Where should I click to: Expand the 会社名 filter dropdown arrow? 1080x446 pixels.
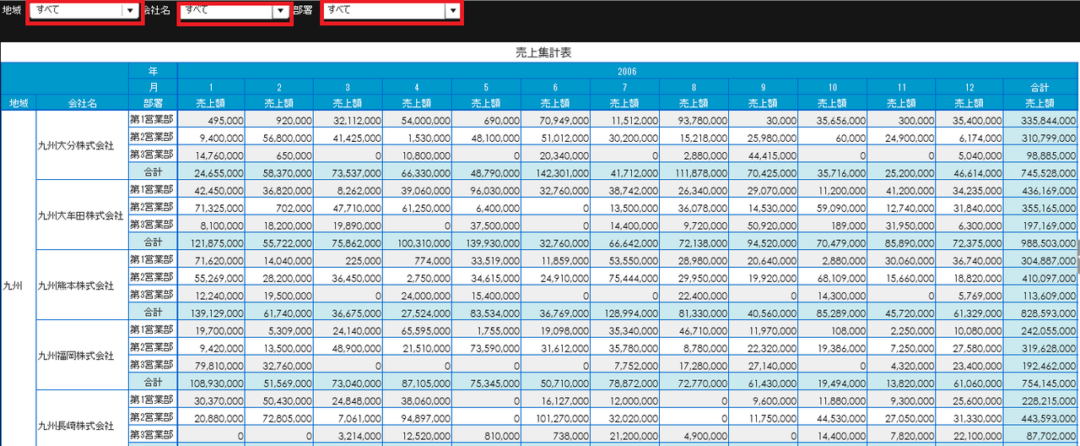(280, 11)
